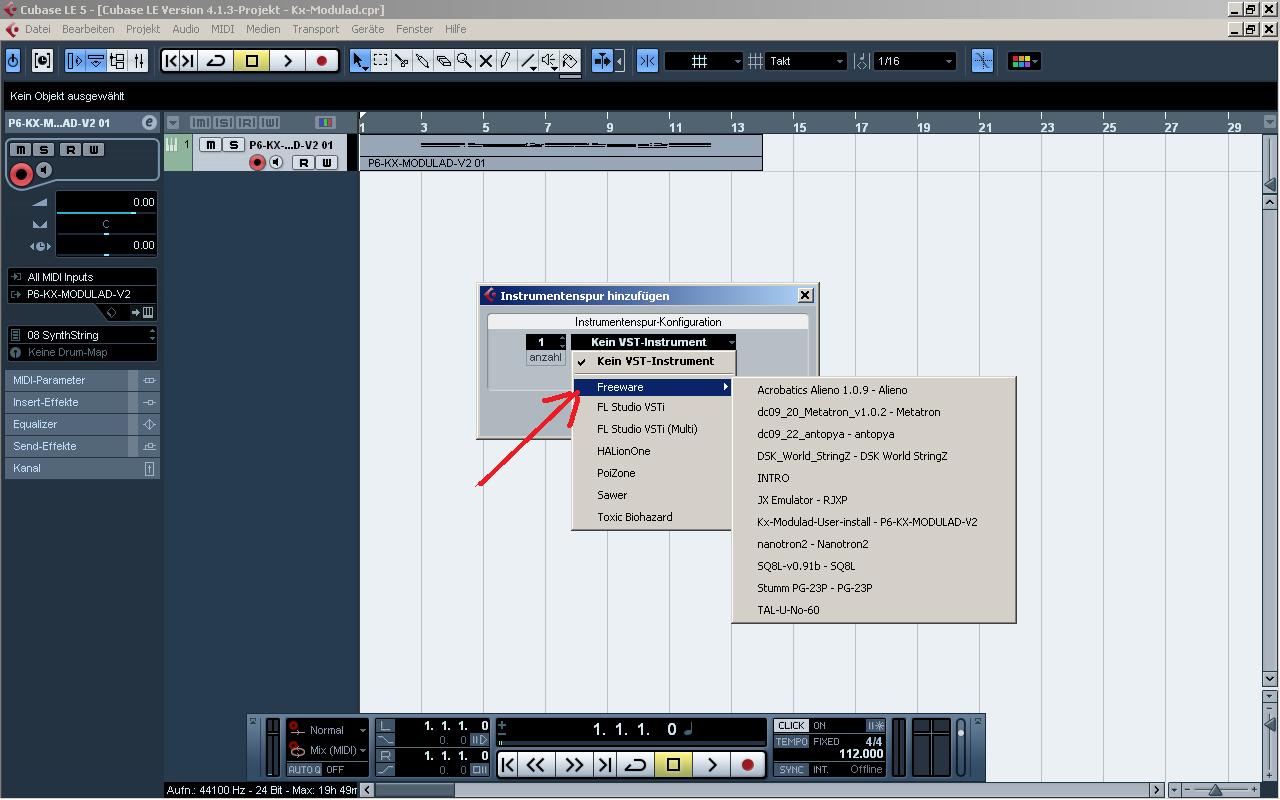Adjust the inspector volume slider

[106, 213]
